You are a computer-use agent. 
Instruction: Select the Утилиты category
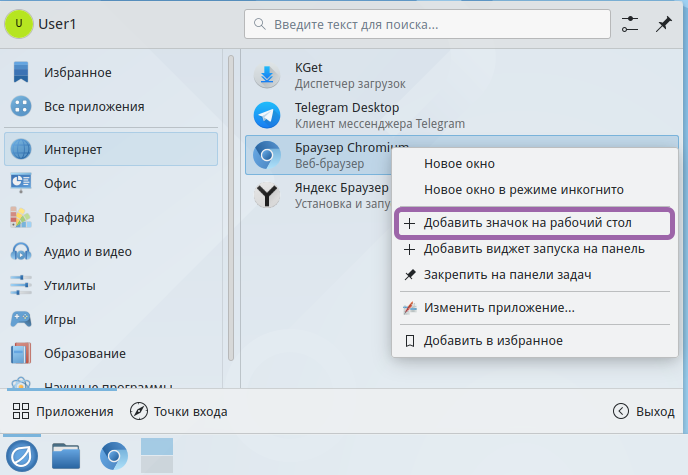[69, 285]
